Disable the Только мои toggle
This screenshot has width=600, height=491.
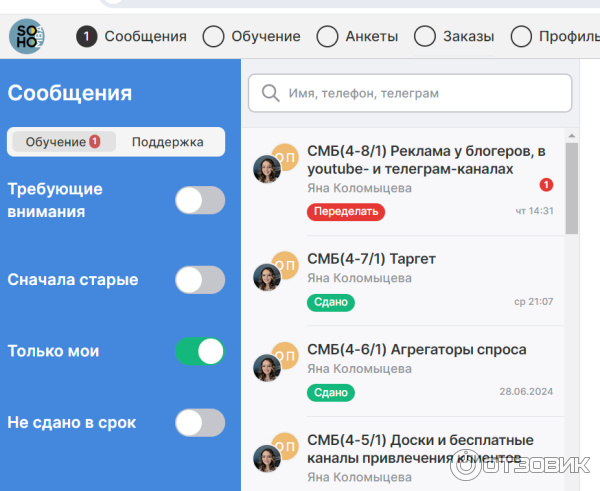click(x=200, y=351)
